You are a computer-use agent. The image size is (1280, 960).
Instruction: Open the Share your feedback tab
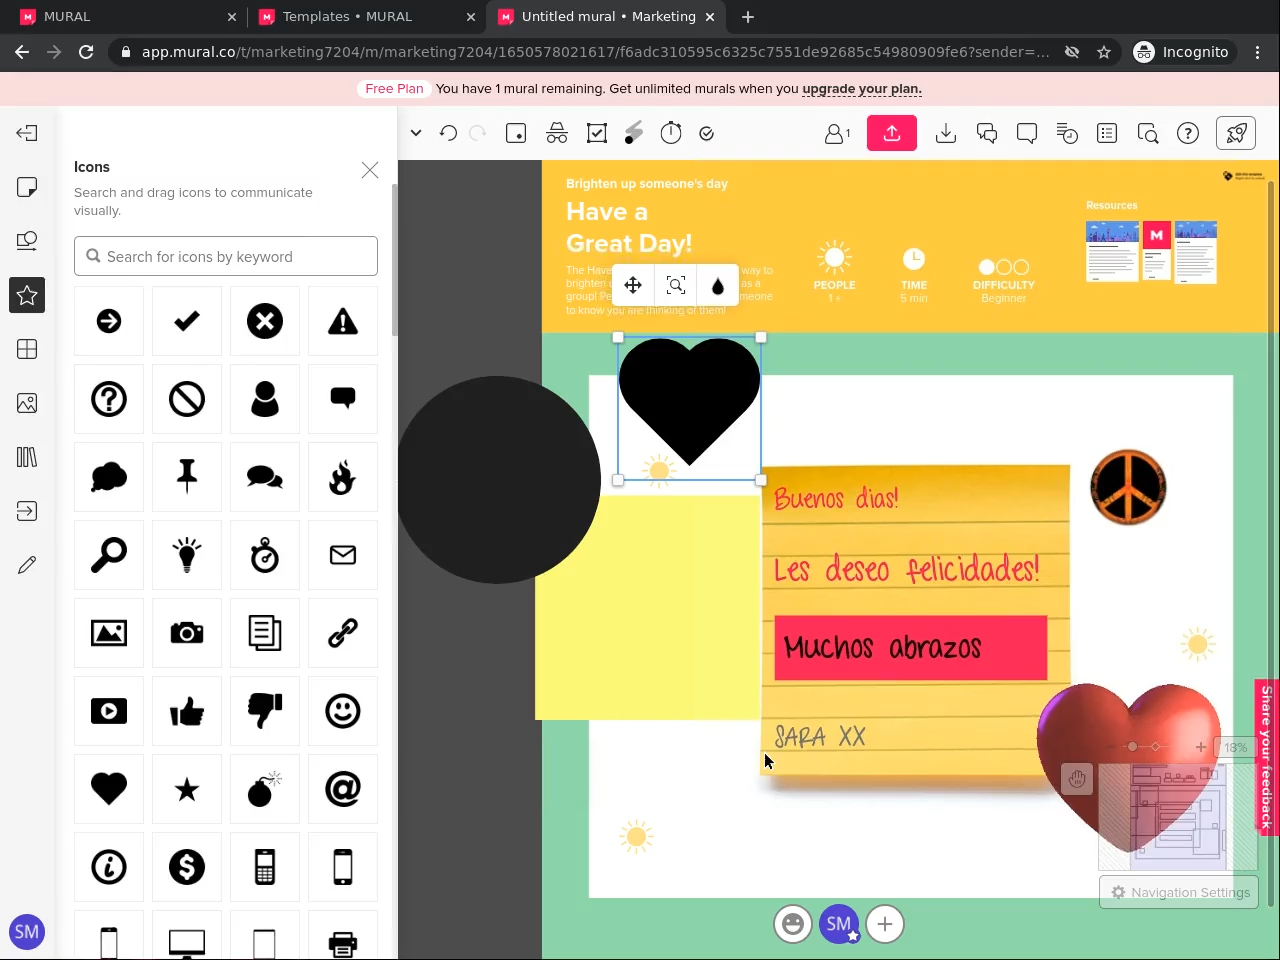click(1267, 757)
